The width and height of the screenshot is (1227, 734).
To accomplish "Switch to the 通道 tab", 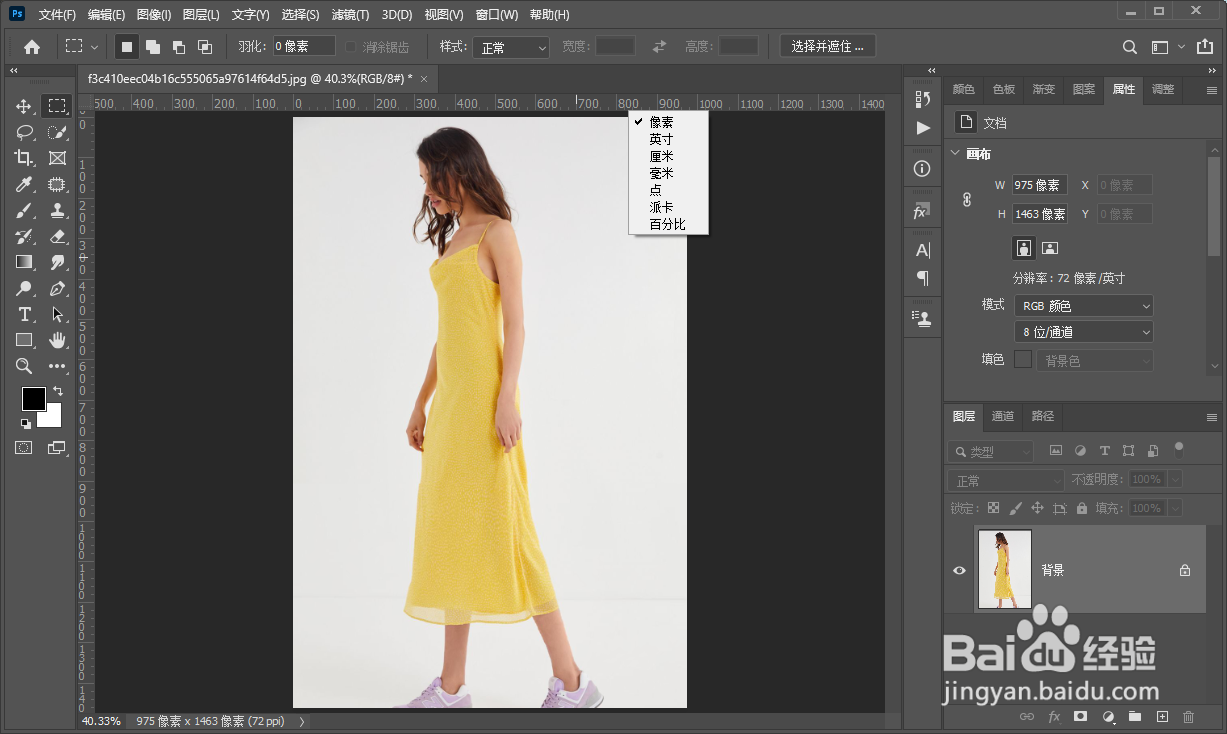I will point(1003,416).
